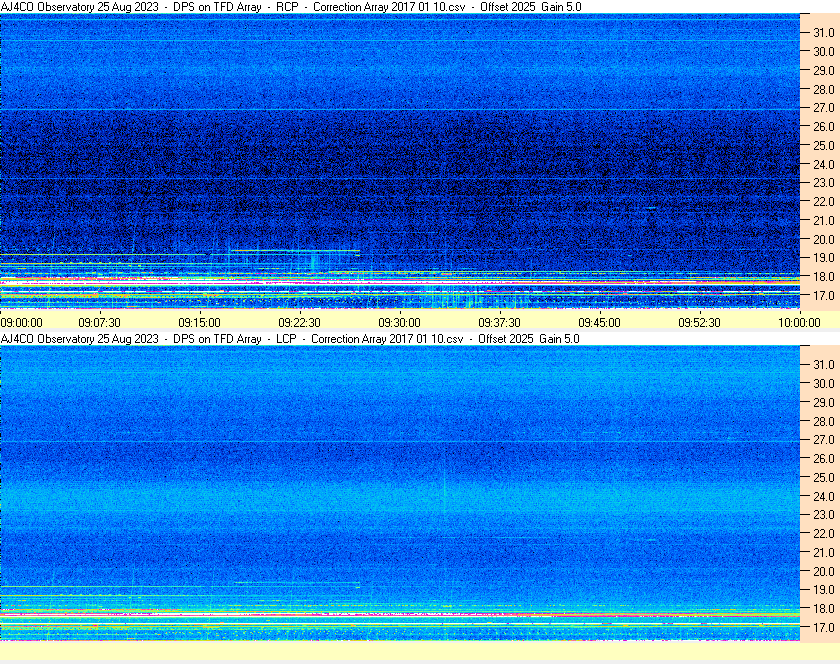Click the 21.0 frequency label in LCP chart

click(x=824, y=553)
